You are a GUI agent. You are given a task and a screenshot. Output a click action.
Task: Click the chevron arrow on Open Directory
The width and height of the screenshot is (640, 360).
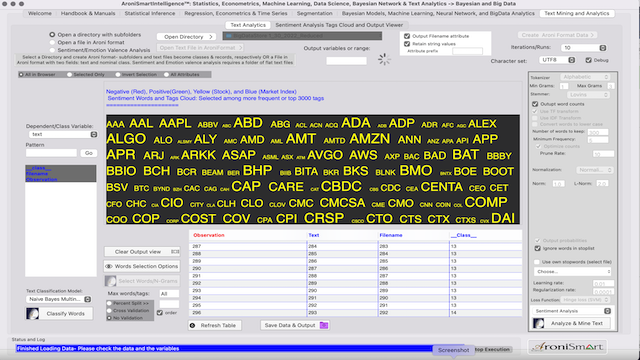pos(211,37)
